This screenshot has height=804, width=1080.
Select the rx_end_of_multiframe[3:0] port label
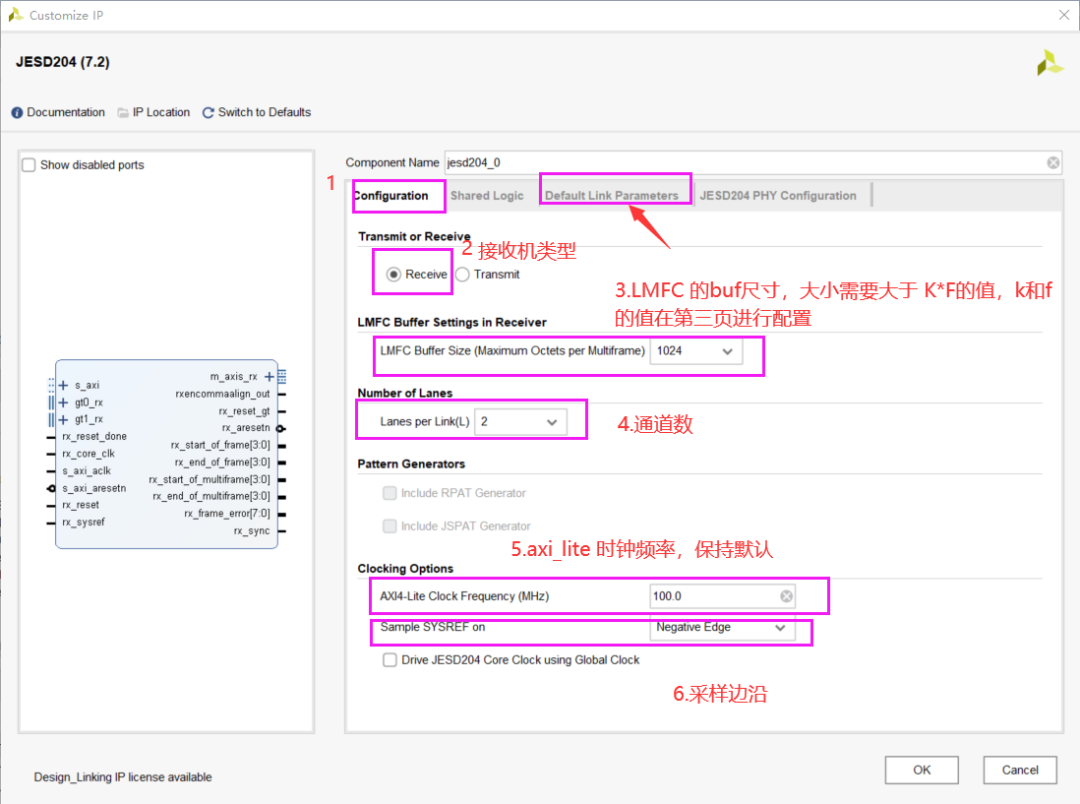pos(211,496)
